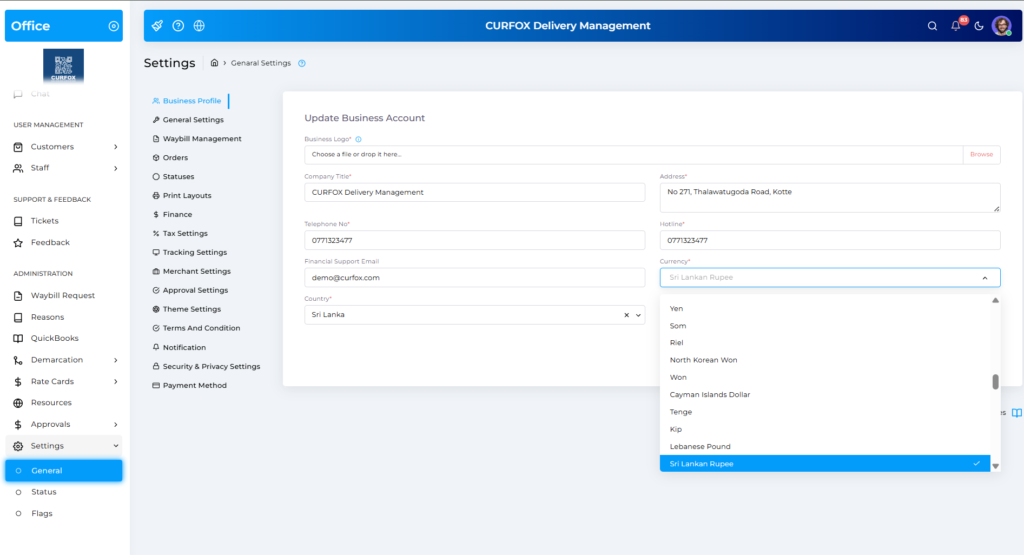Collapse the Currency dropdown
The height and width of the screenshot is (555, 1024).
[985, 278]
